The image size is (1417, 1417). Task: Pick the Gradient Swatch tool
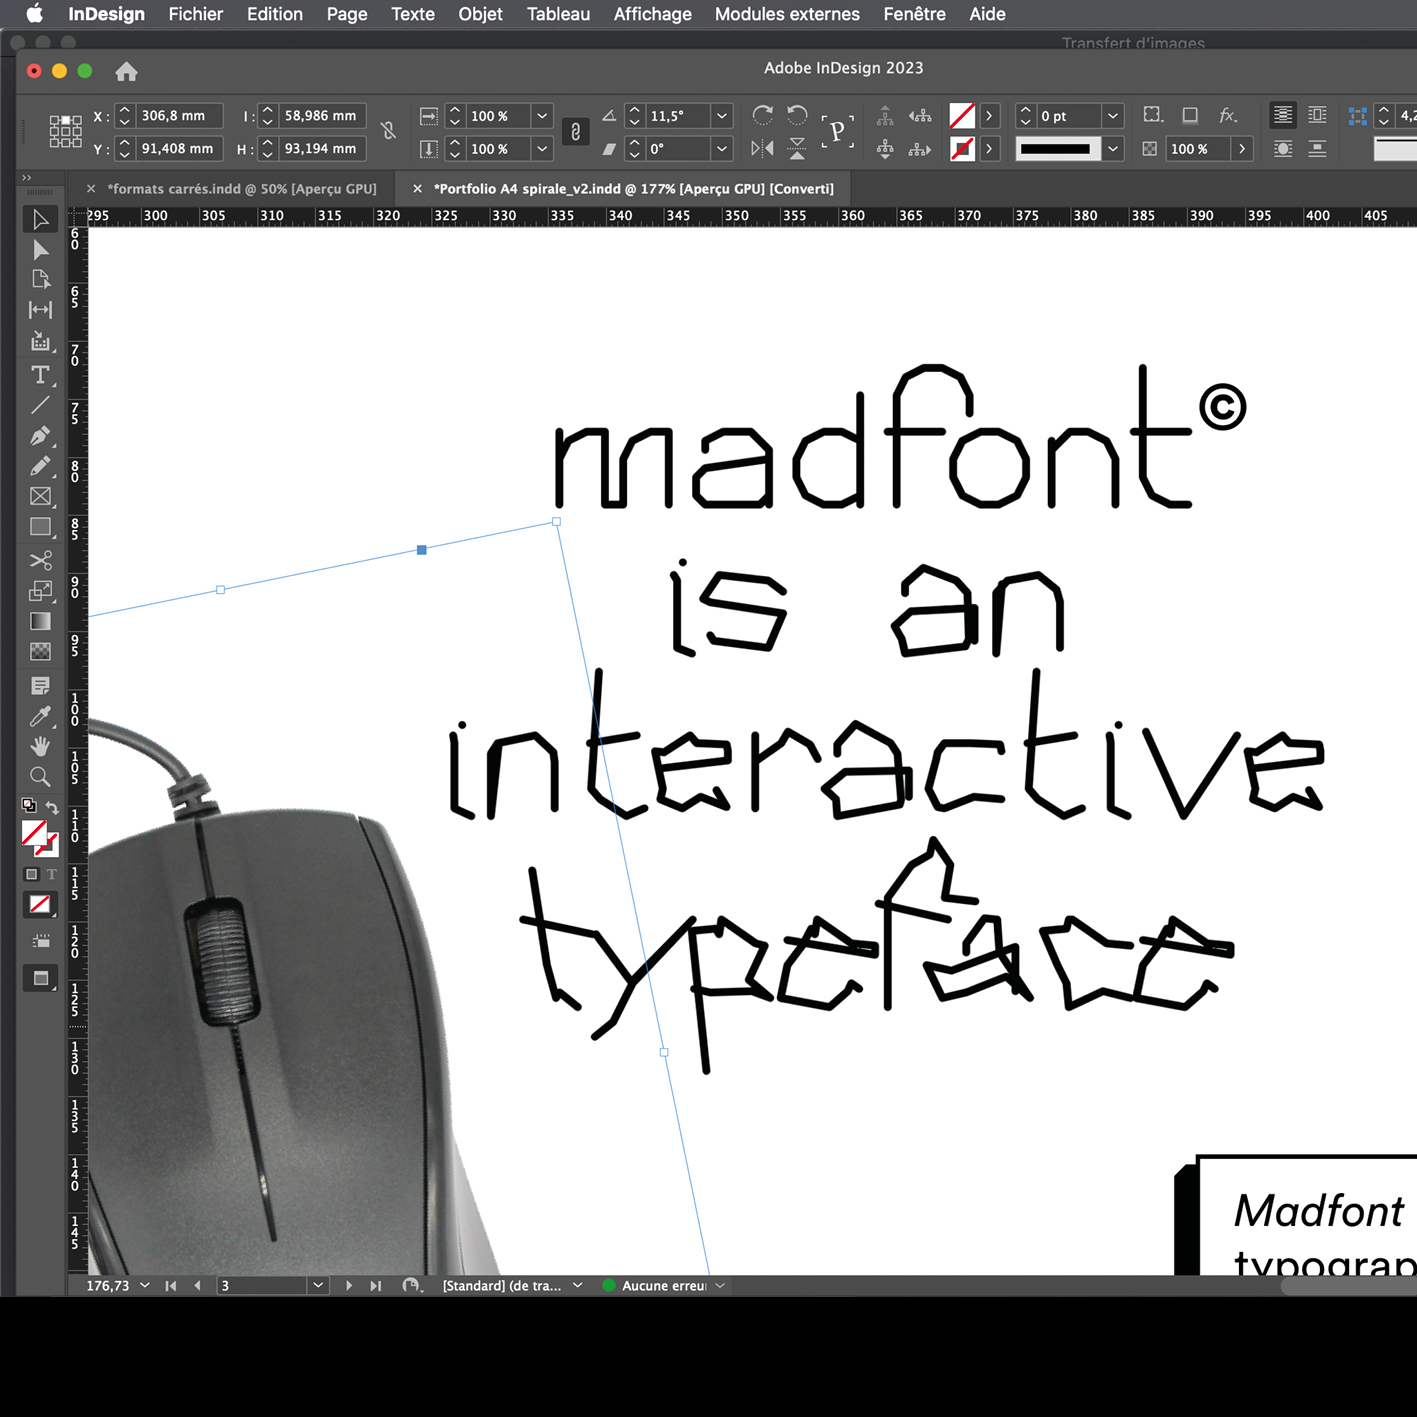click(40, 622)
